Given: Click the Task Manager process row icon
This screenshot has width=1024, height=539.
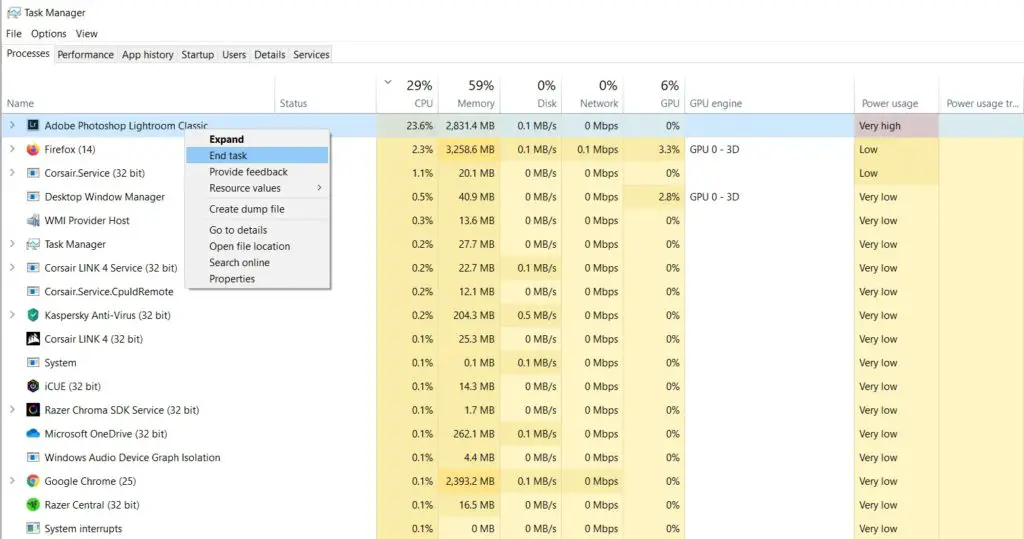Looking at the screenshot, I should point(33,244).
